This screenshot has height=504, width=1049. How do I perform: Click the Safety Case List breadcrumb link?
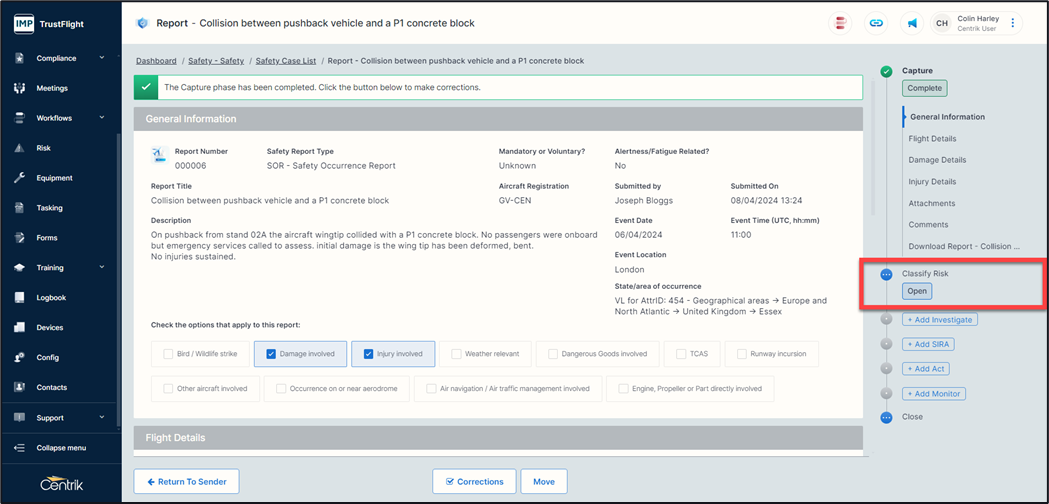[x=285, y=61]
